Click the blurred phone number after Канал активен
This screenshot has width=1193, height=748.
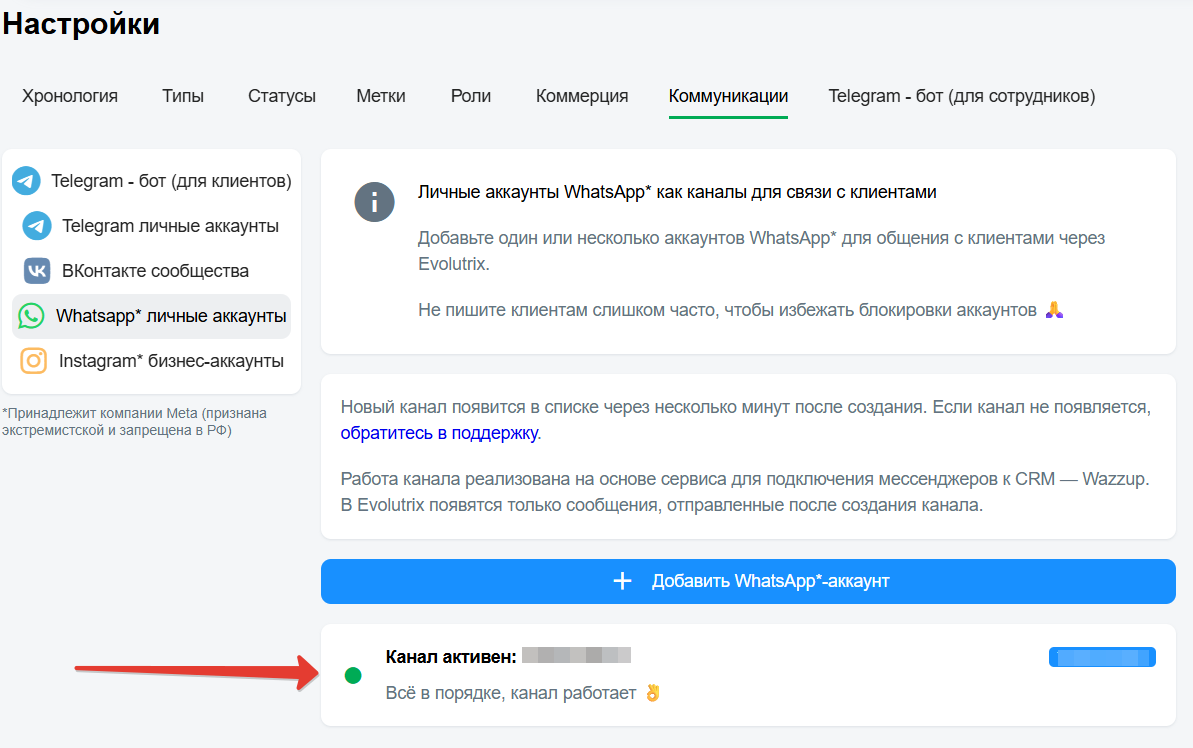[x=577, y=655]
